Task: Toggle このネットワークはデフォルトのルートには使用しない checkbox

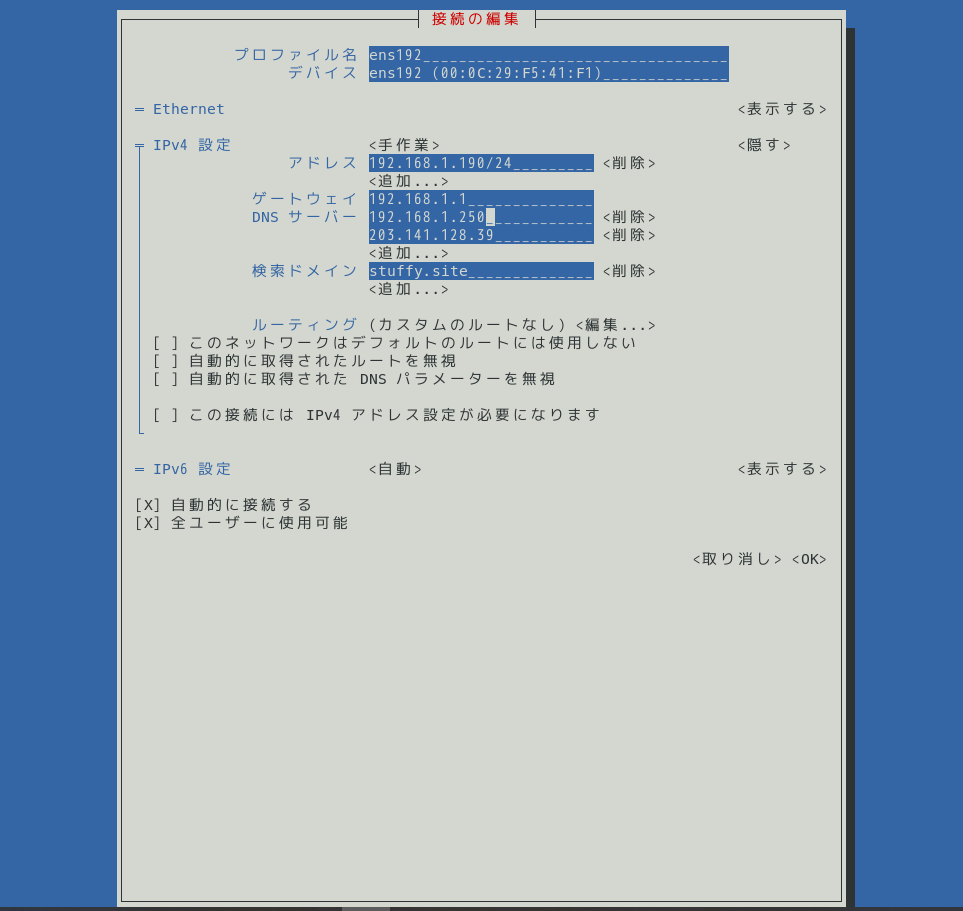Action: (x=165, y=343)
